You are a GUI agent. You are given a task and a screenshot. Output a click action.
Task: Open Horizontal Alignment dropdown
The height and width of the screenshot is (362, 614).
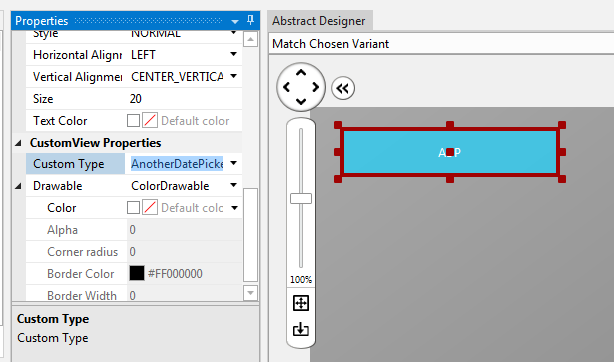click(234, 54)
